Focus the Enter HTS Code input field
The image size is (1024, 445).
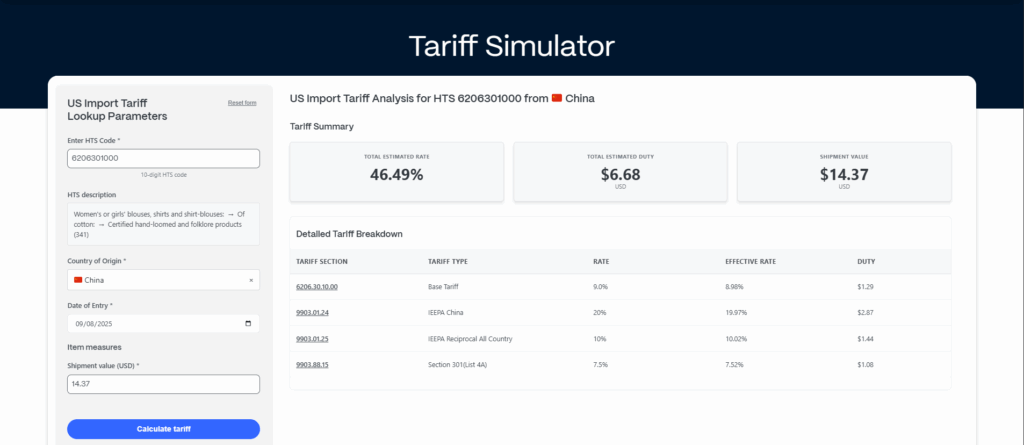tap(163, 158)
